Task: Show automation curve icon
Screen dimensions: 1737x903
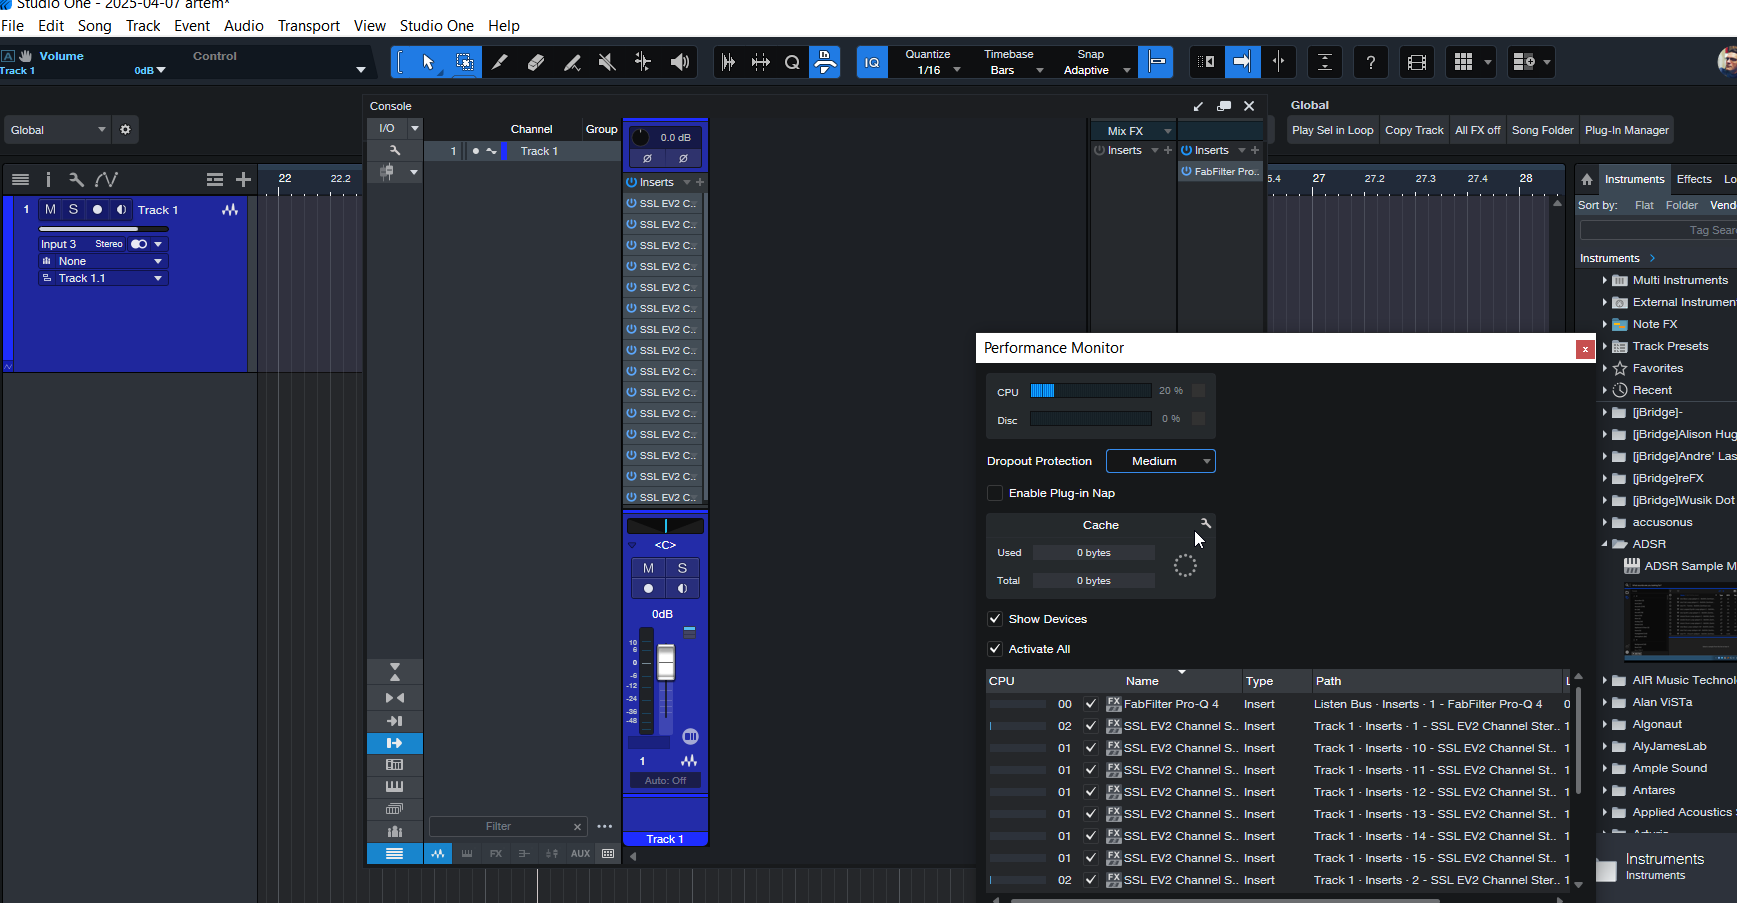Action: click(x=106, y=179)
